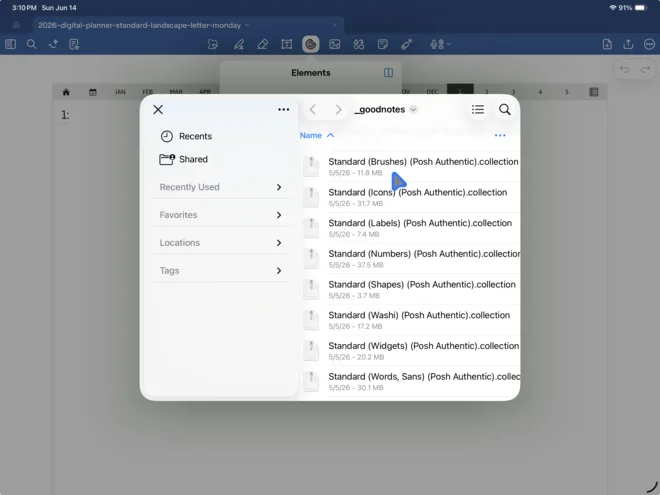Select Standard (Numbers) collection file

[411, 258]
